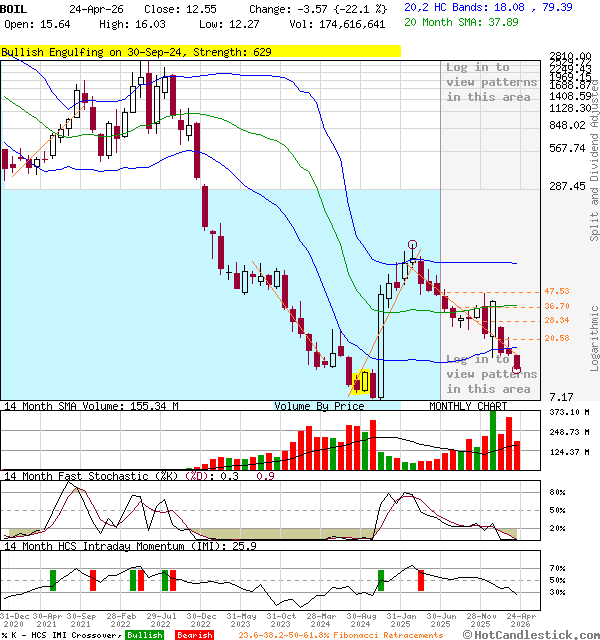Click the green Bullish legend badge
The width and height of the screenshot is (600, 640).
144,635
